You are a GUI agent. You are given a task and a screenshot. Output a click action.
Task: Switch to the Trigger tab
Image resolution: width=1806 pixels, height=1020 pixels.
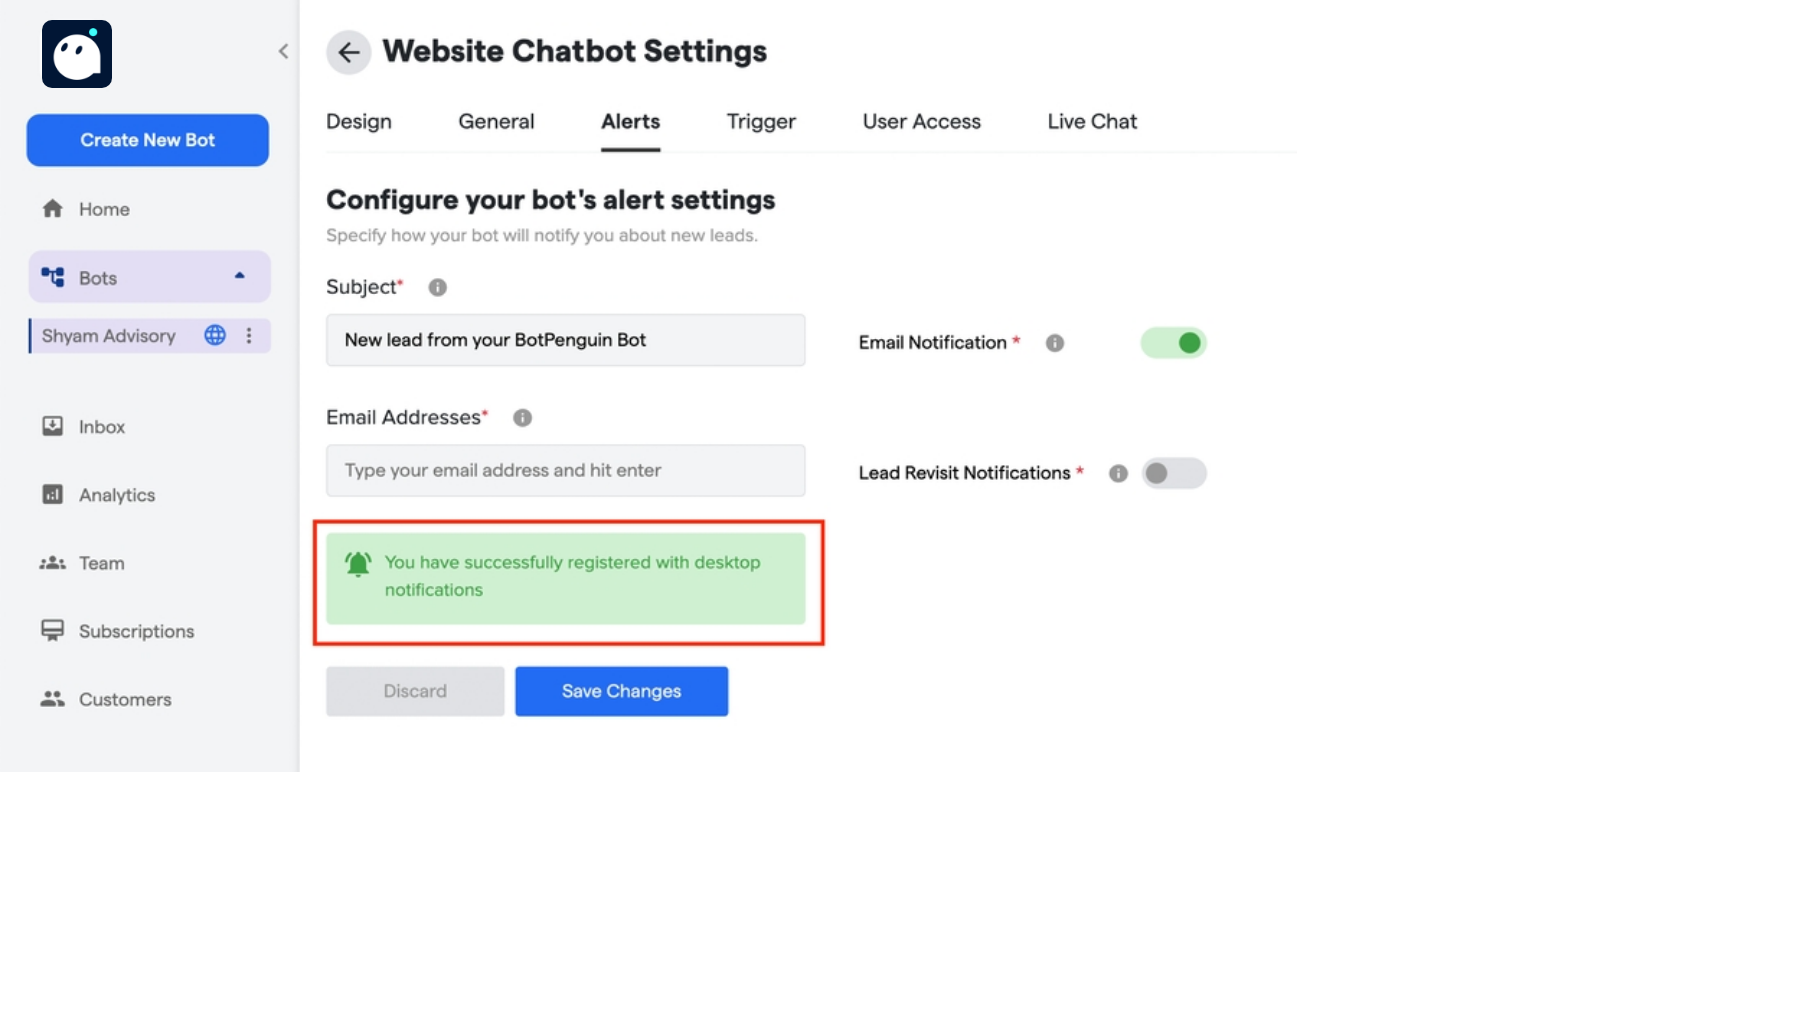[x=761, y=121]
